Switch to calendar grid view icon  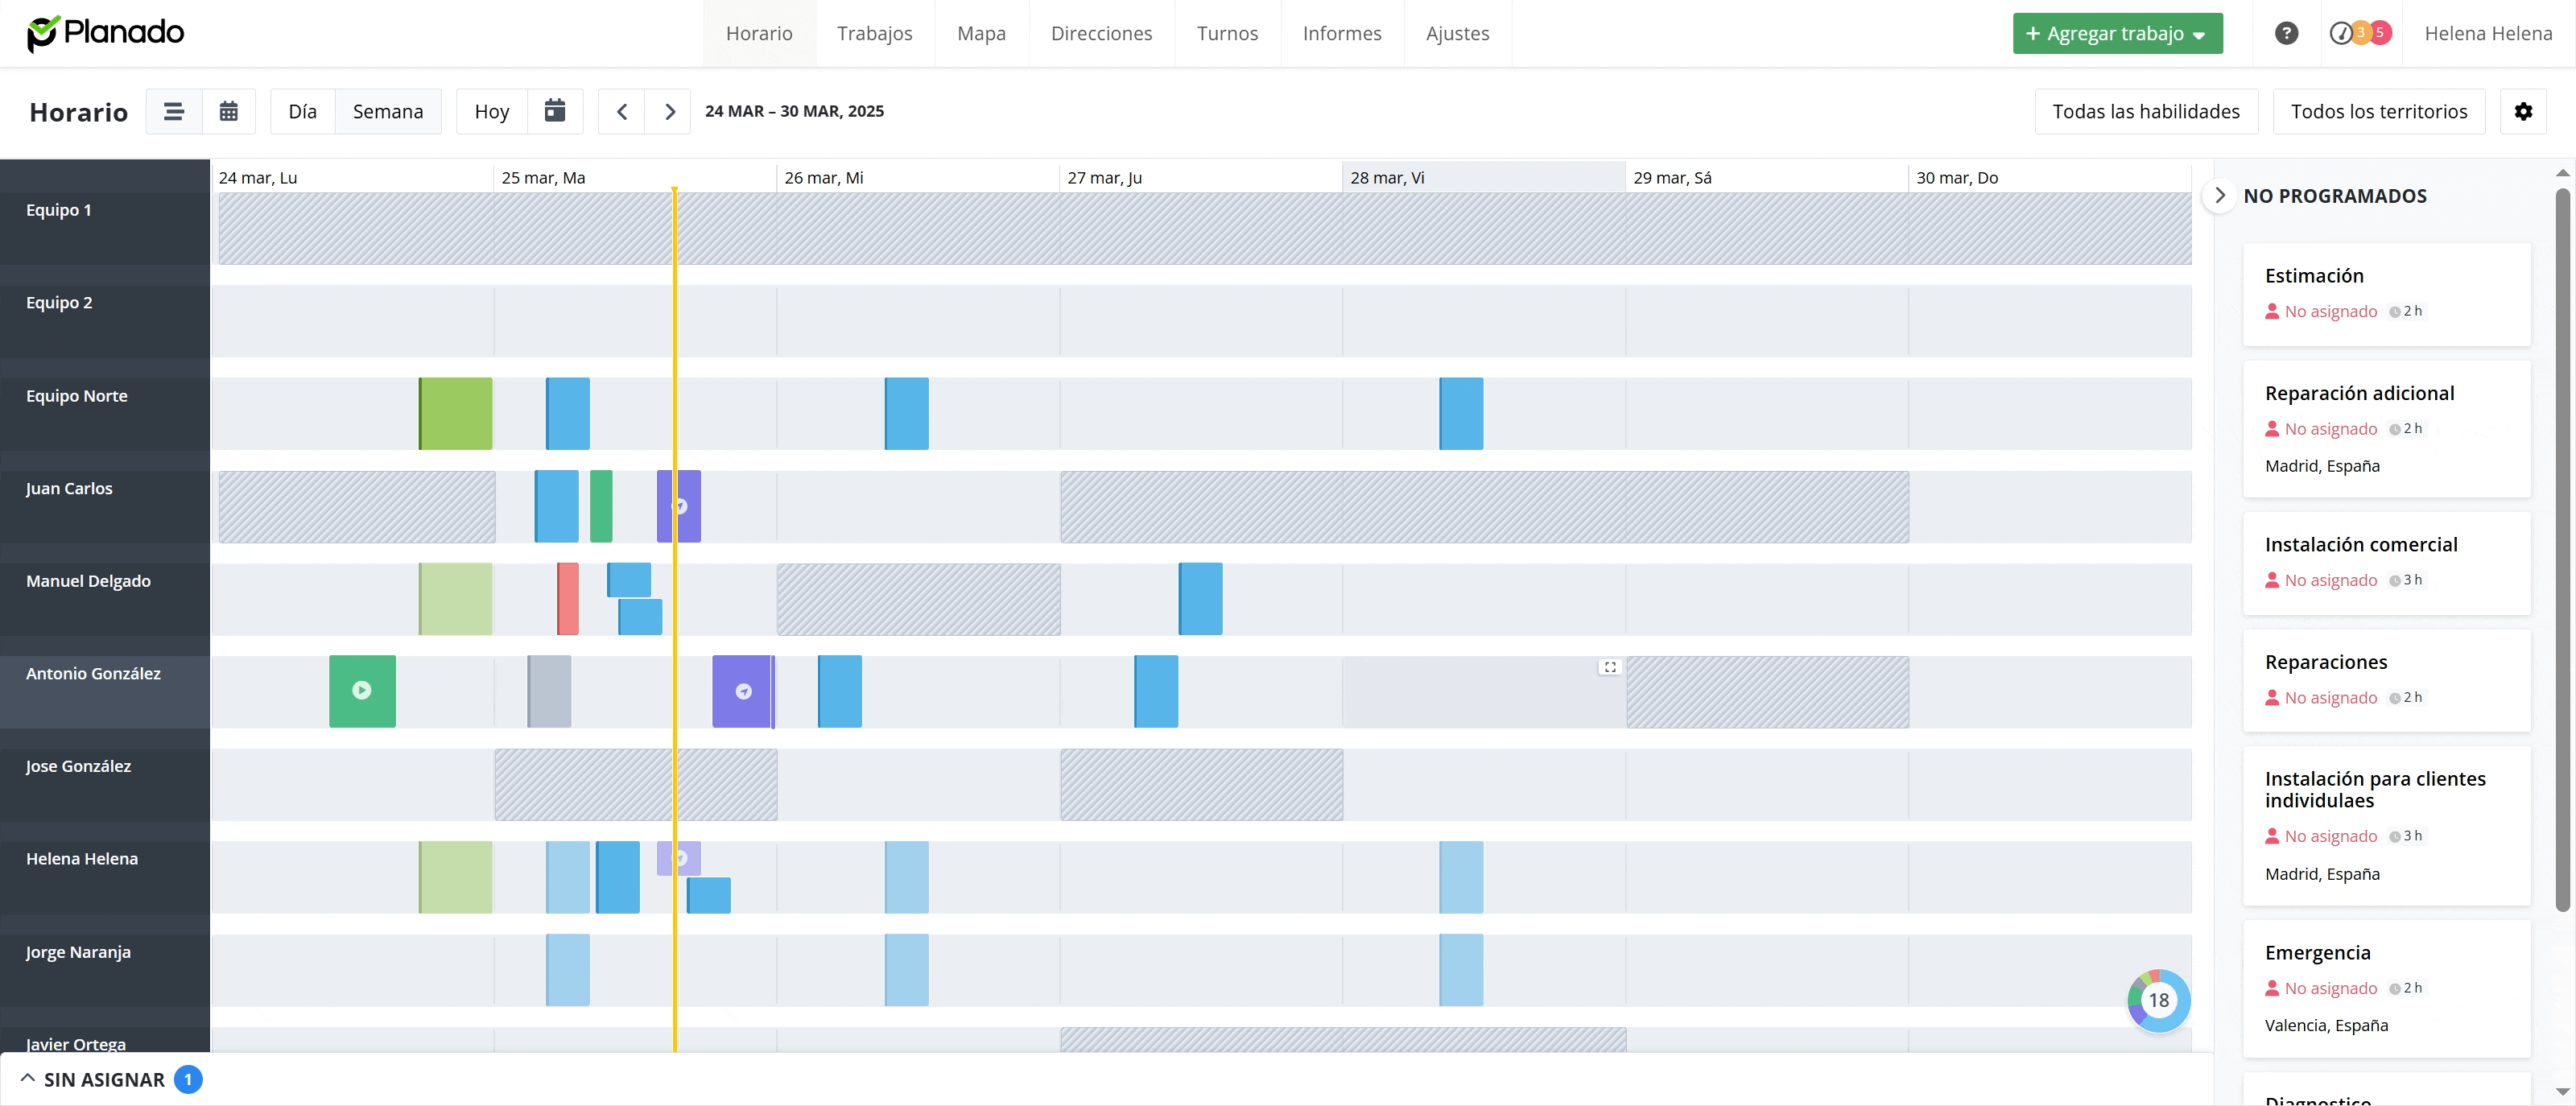point(229,111)
